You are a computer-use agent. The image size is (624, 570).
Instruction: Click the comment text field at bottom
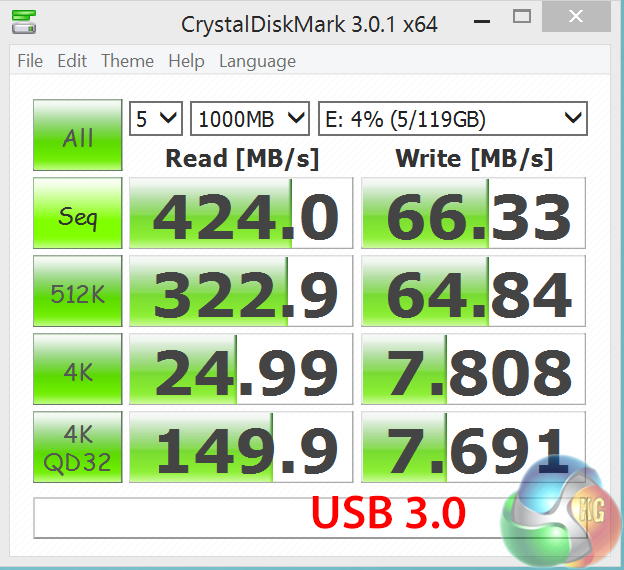(x=310, y=518)
